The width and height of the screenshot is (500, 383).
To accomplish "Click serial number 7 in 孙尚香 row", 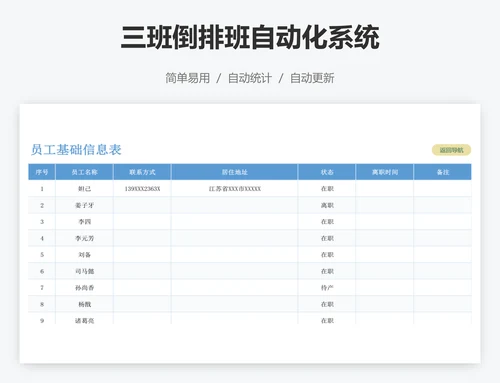I will 42,288.
